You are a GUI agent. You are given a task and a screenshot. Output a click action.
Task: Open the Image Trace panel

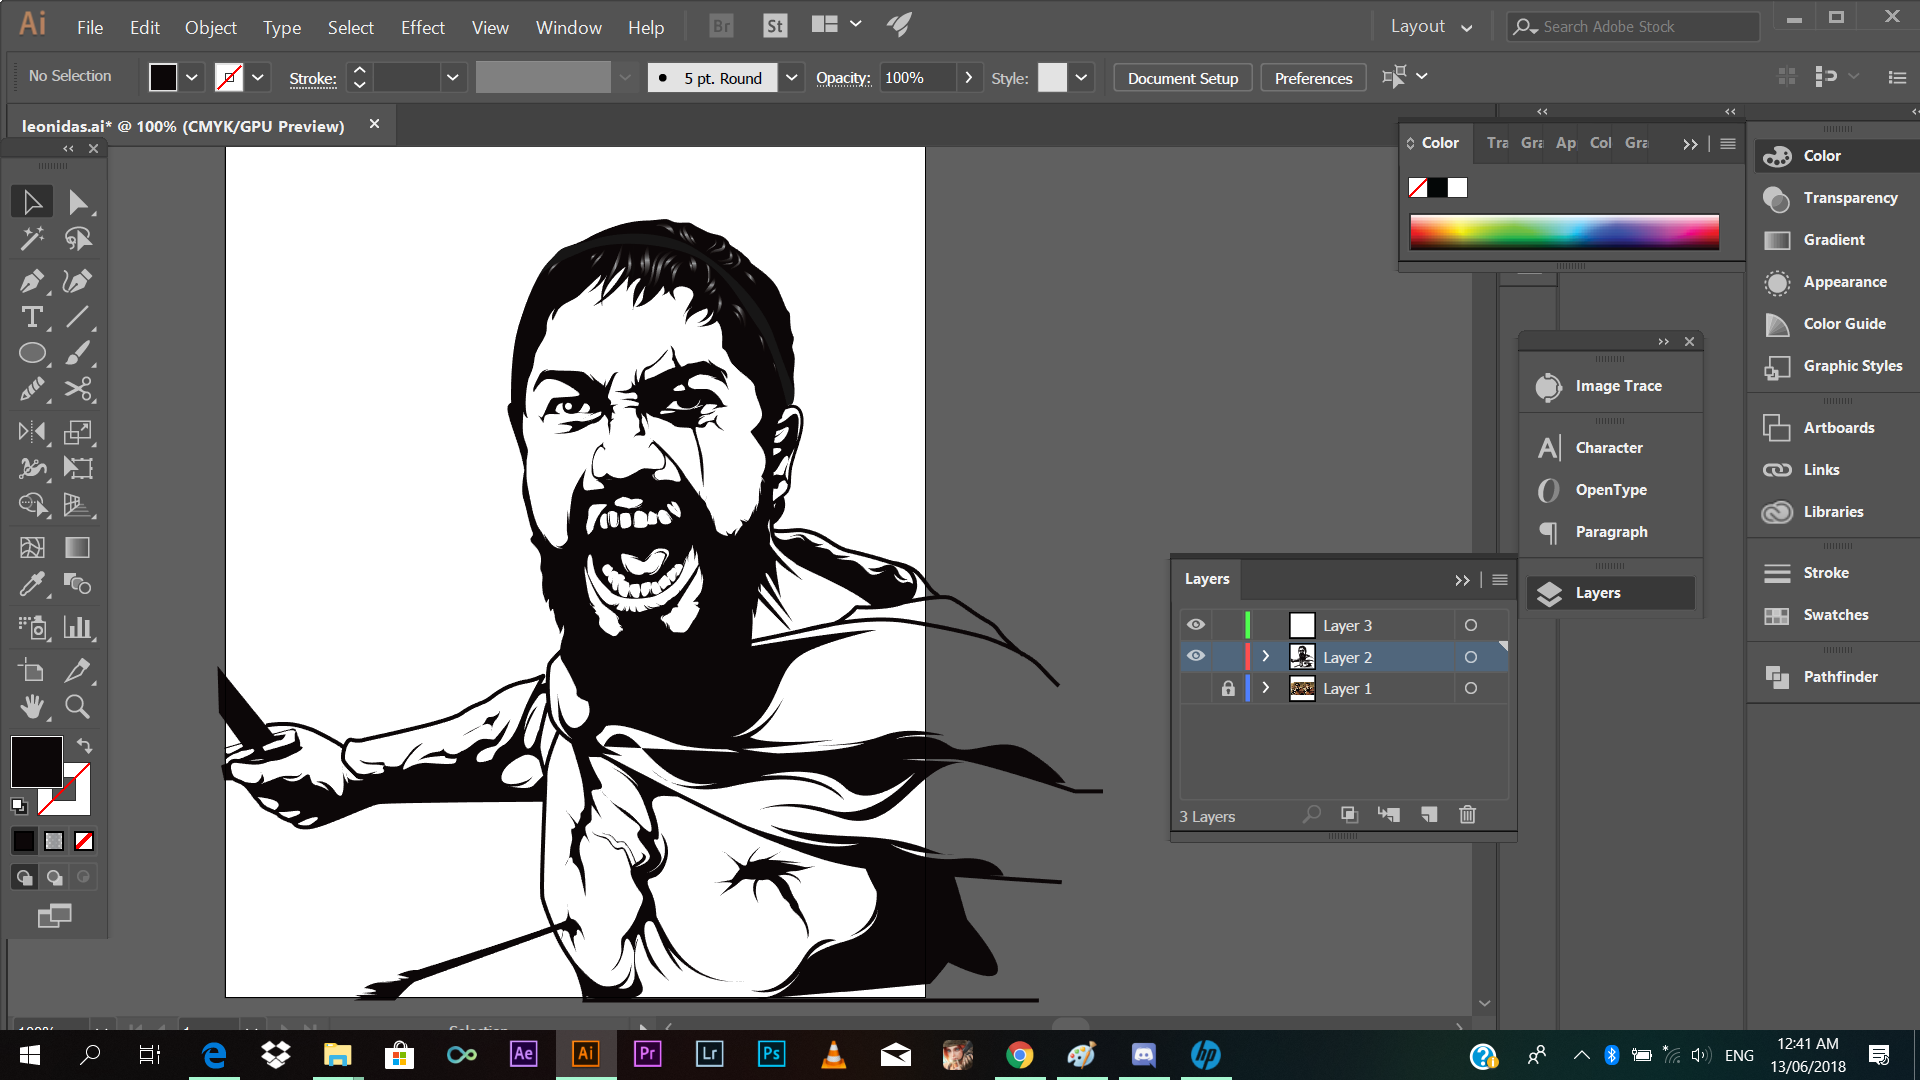(1618, 386)
